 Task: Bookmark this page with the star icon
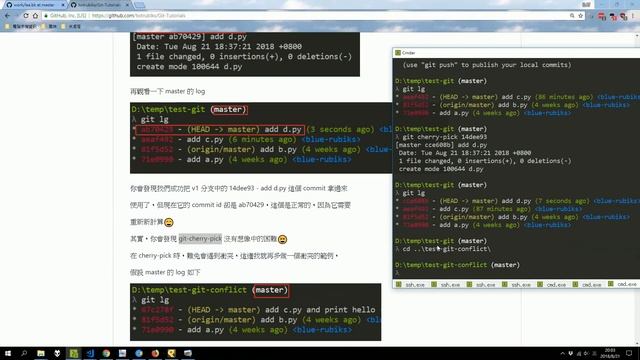pos(580,16)
